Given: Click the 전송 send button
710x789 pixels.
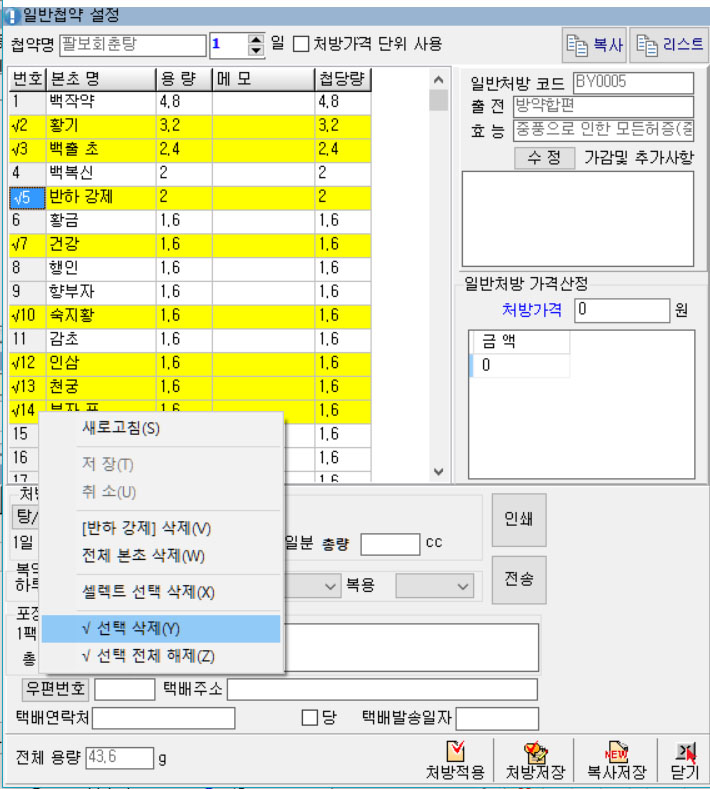Looking at the screenshot, I should click(518, 579).
